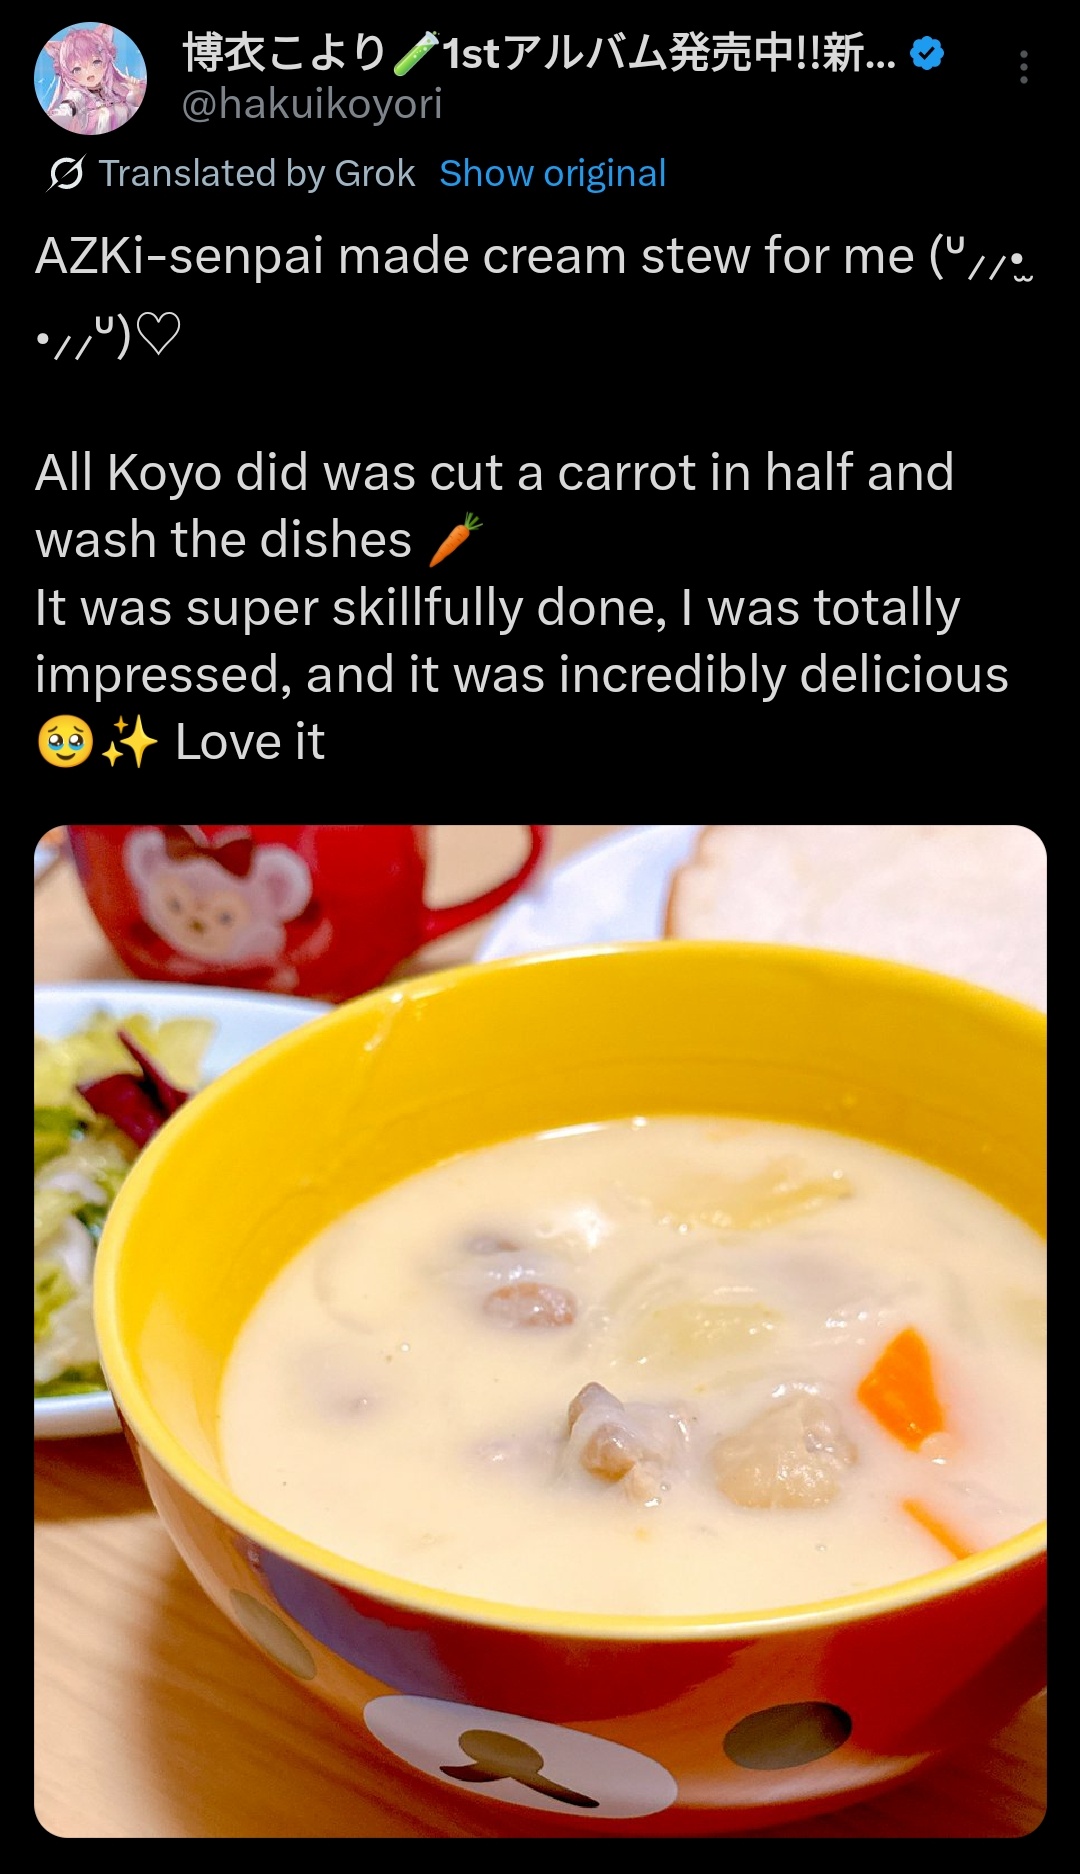Click the blue verified badge

point(927,53)
